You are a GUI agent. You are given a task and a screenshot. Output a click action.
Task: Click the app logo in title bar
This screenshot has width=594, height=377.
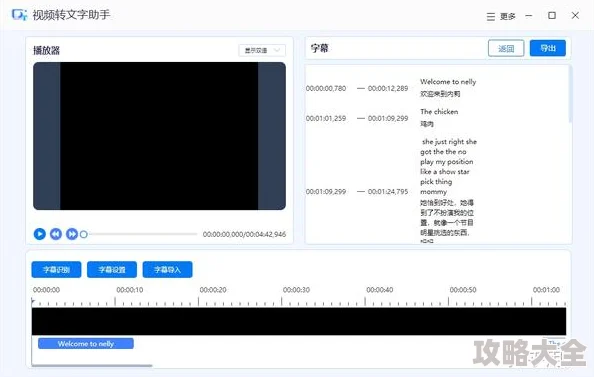[19, 15]
